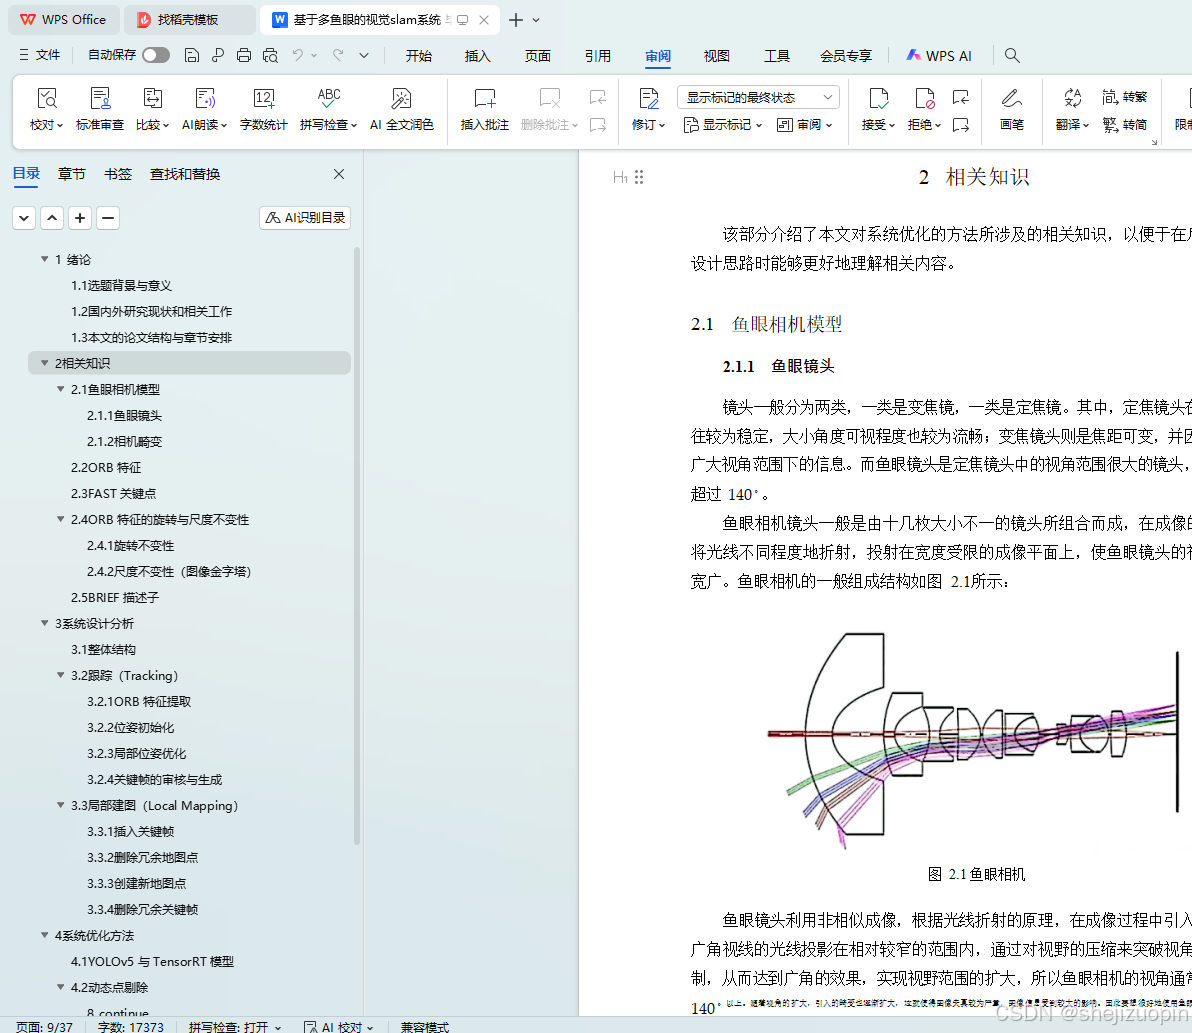
Task: Insert a comment with 插入批注
Action: coord(484,109)
